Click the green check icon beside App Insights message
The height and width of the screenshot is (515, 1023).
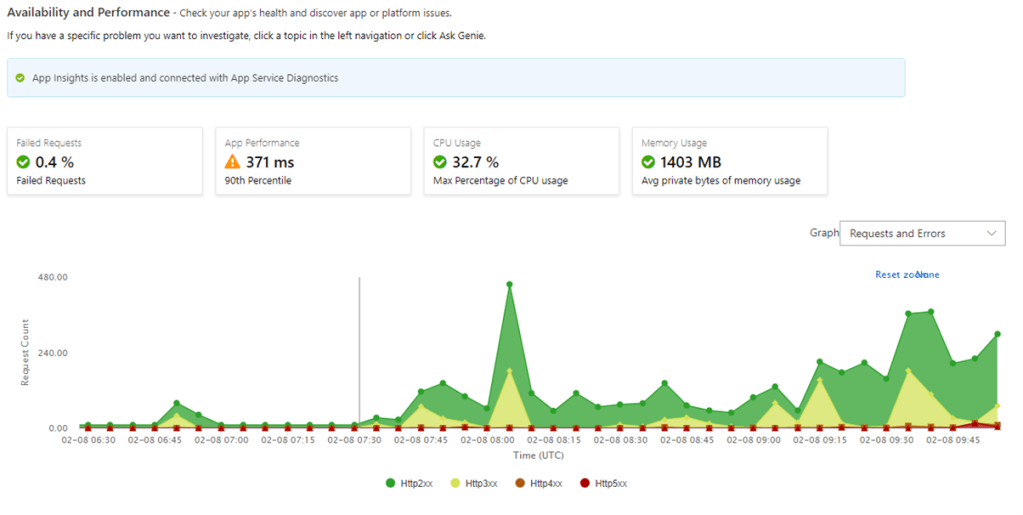[20, 78]
